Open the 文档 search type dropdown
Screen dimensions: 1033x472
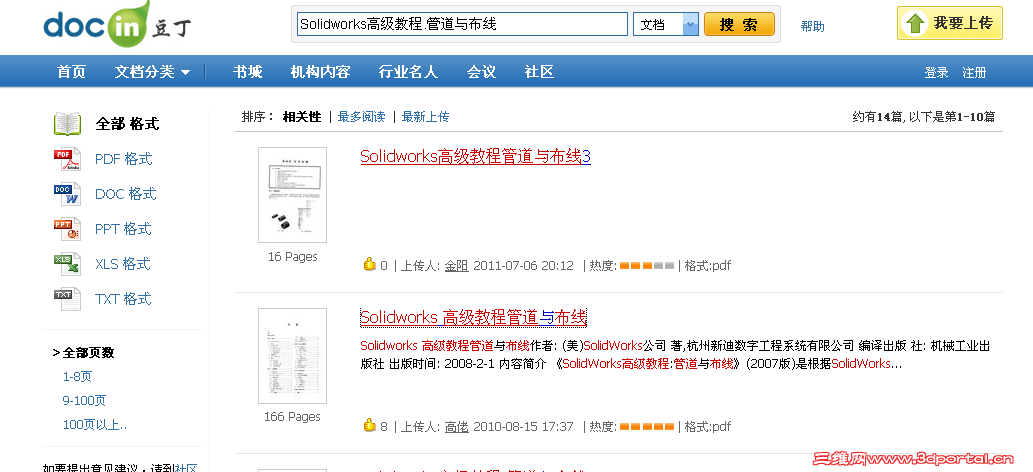pyautogui.click(x=665, y=24)
